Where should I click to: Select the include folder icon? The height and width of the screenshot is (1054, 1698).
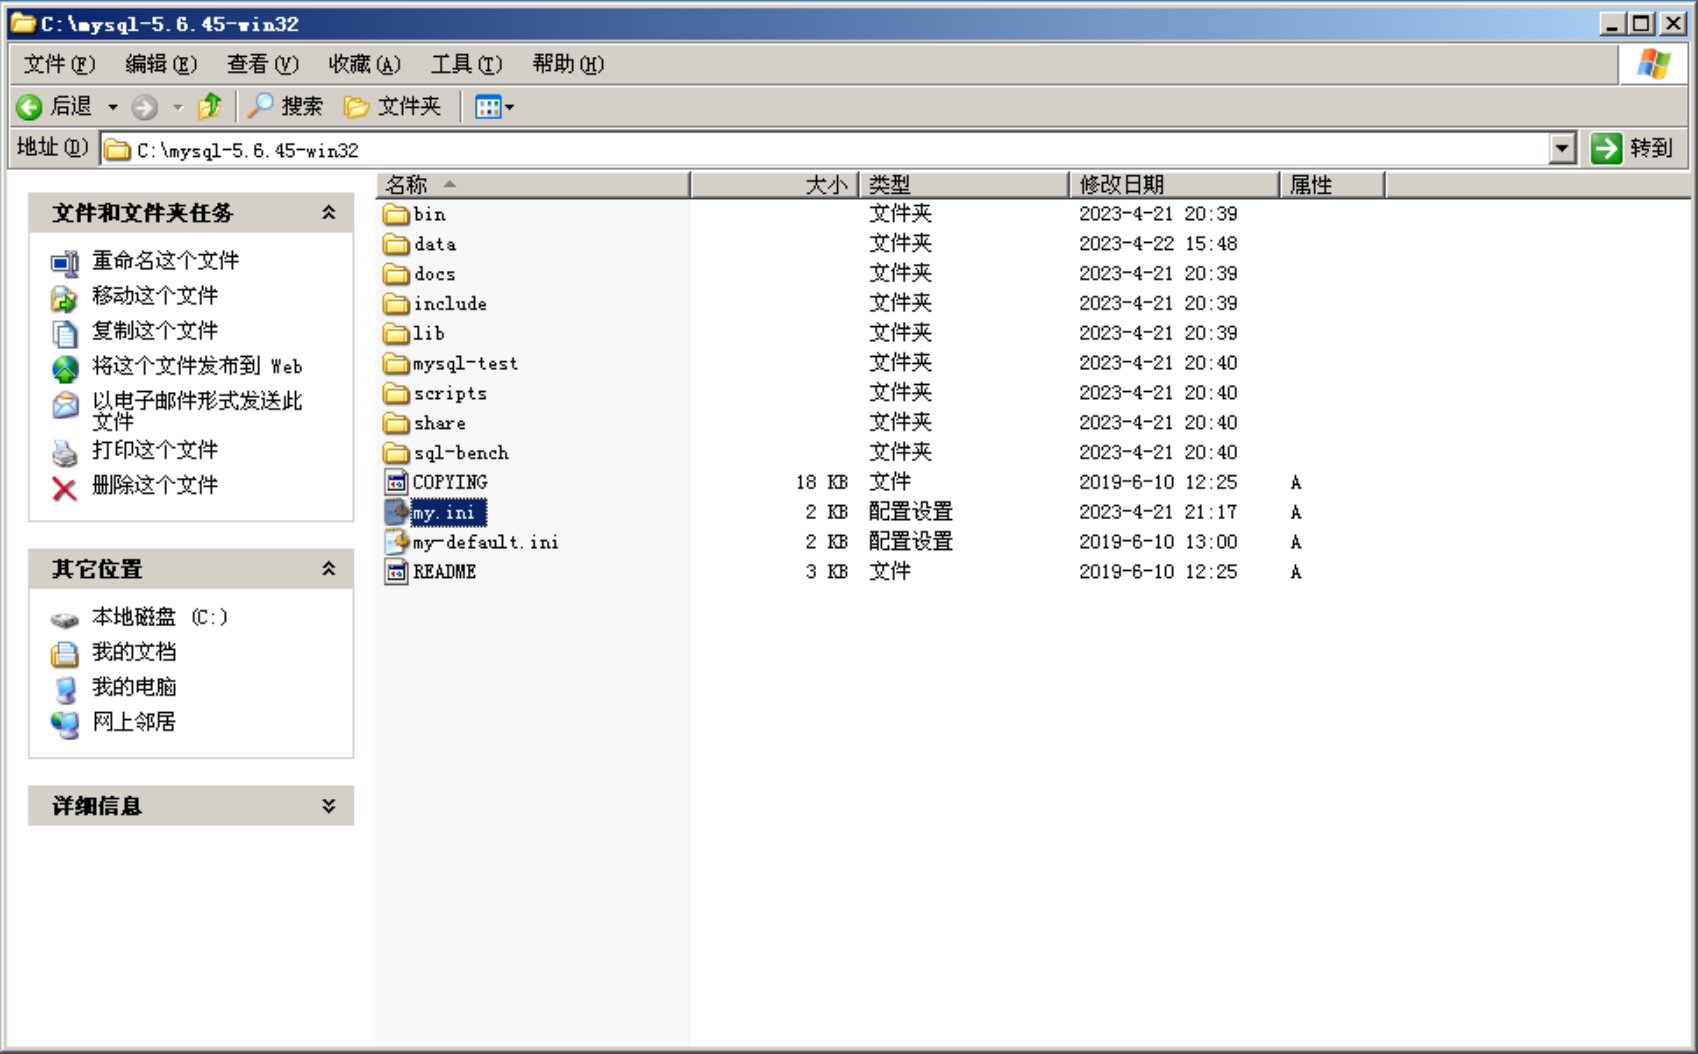(396, 304)
